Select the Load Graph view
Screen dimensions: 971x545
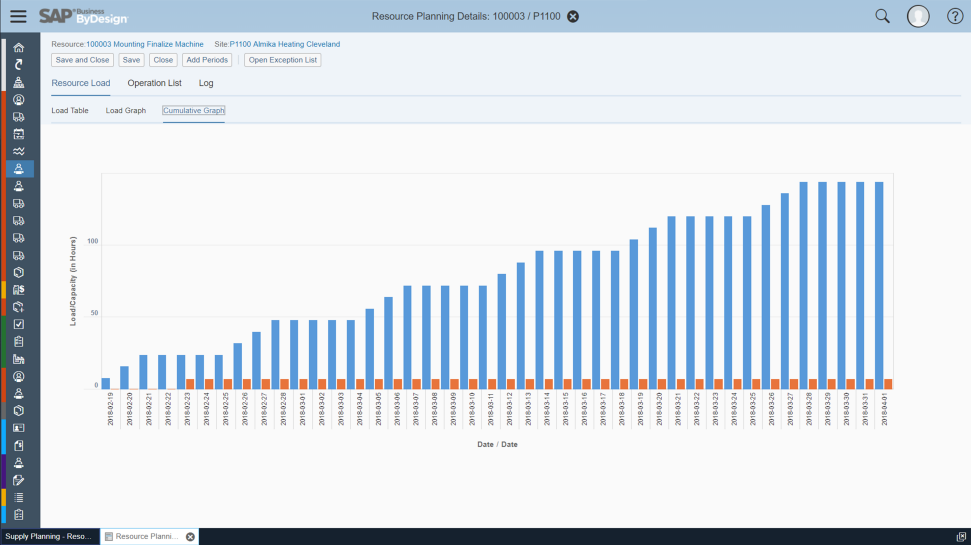click(x=126, y=110)
